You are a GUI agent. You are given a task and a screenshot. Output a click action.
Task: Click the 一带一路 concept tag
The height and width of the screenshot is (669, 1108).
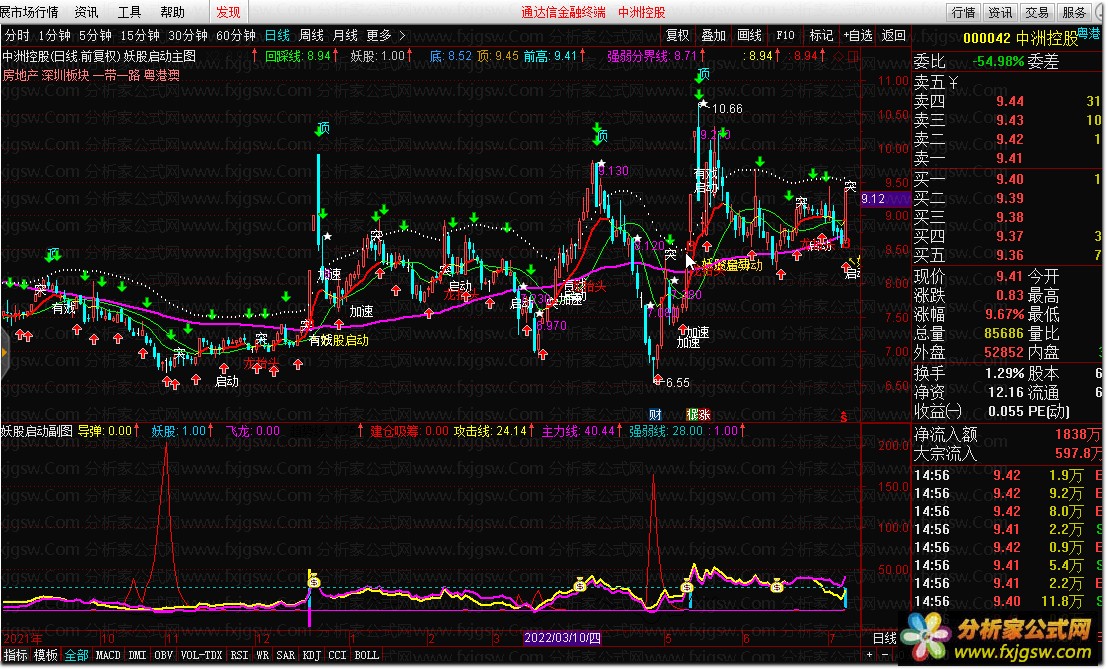coord(117,75)
